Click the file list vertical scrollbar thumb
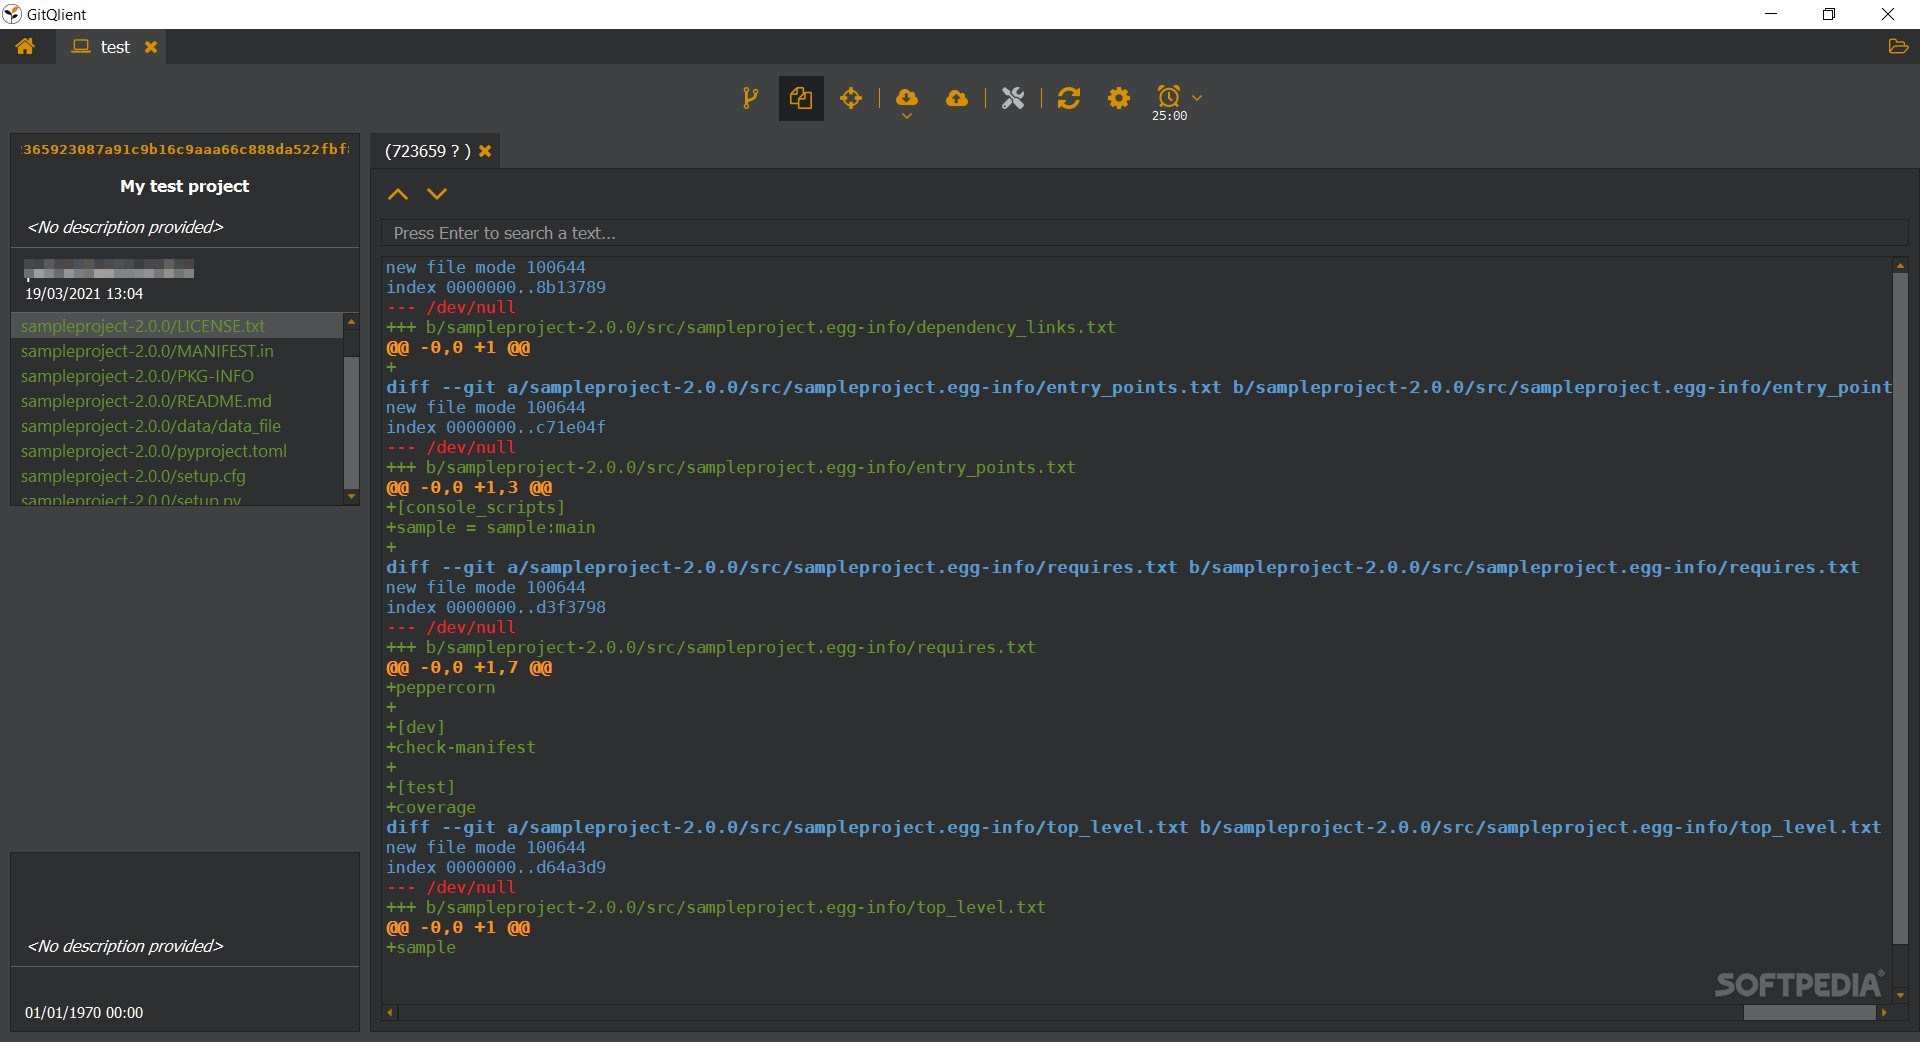 point(351,421)
